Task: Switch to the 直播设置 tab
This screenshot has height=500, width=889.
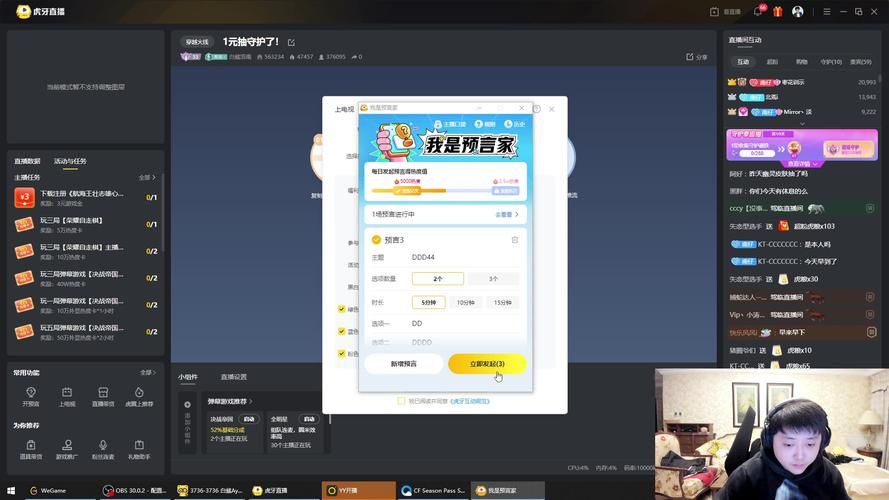Action: point(233,377)
